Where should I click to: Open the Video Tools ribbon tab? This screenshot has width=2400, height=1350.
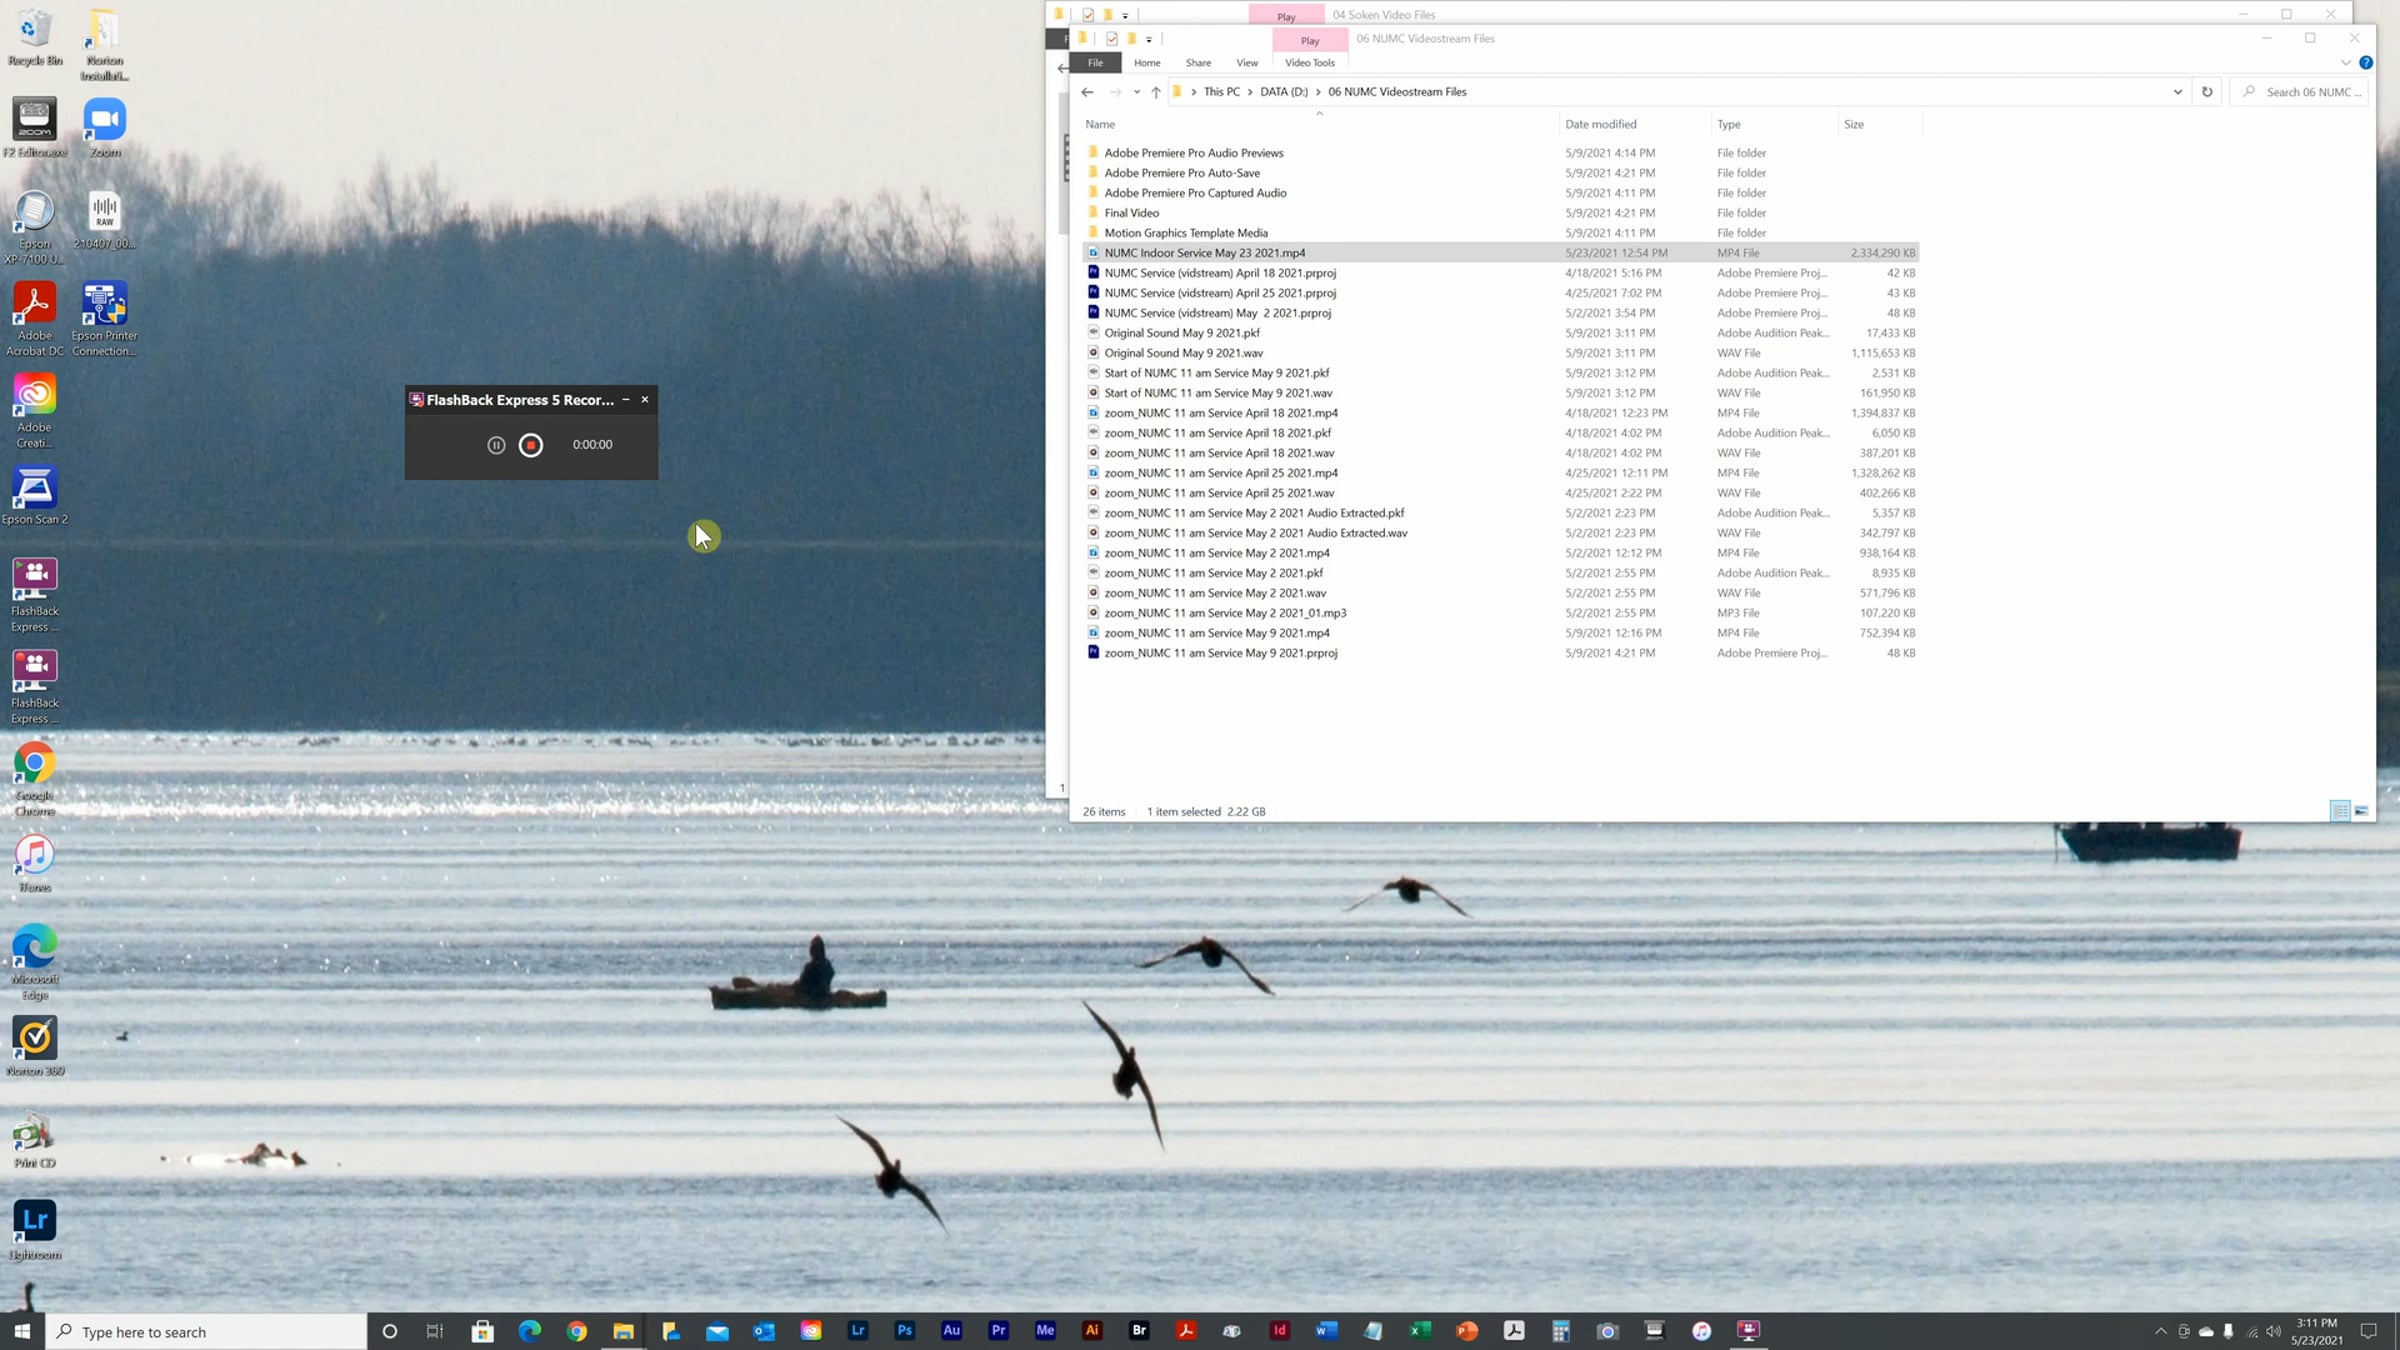pyautogui.click(x=1309, y=63)
